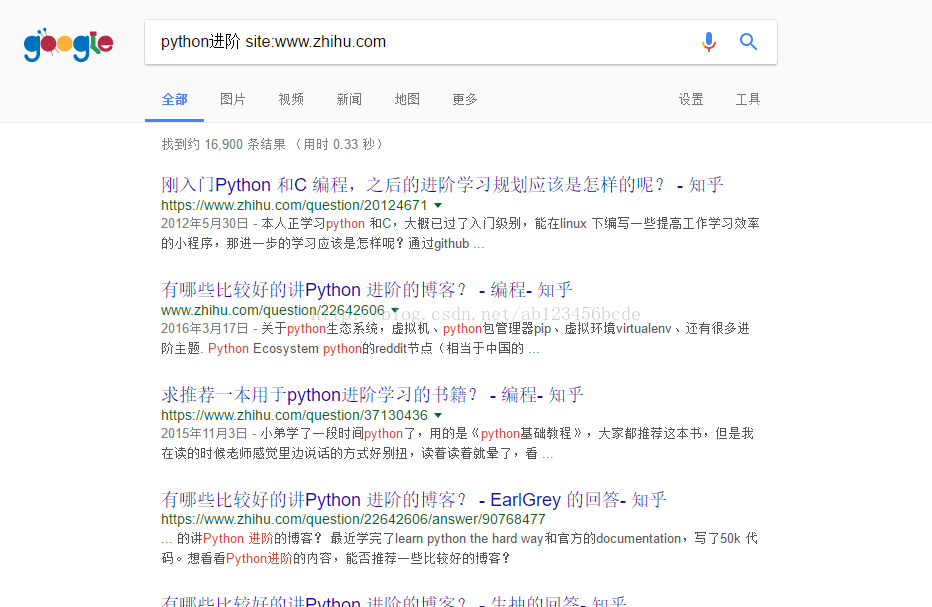Open the 工具 search tools
The height and width of the screenshot is (607, 932).
pyautogui.click(x=748, y=99)
